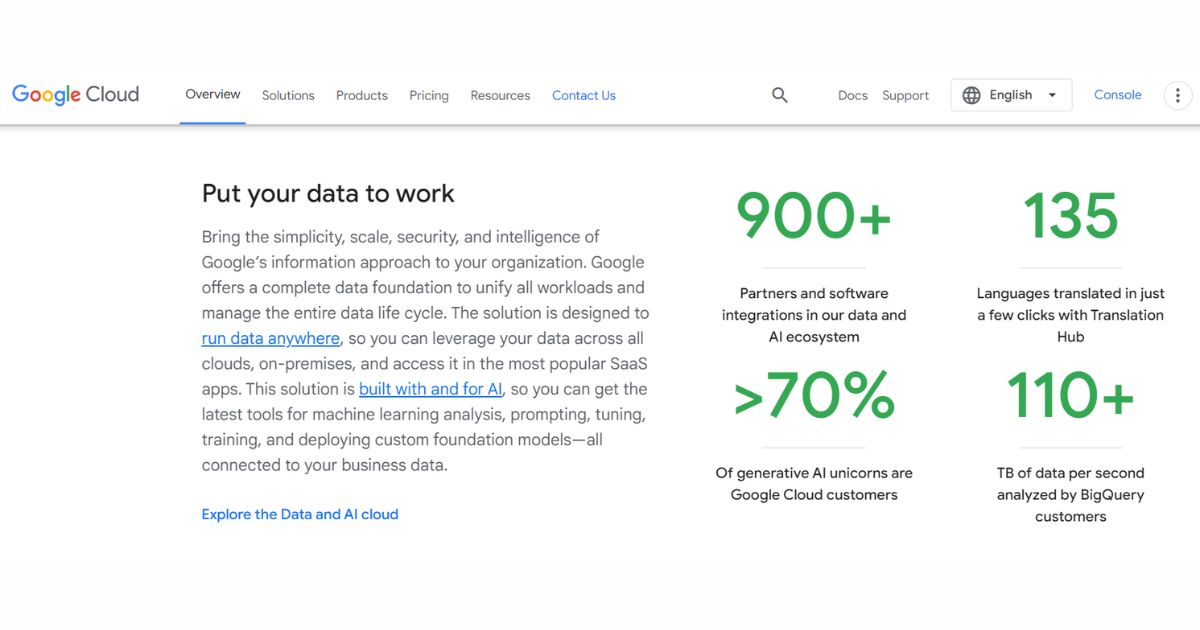Select Explore the Data and AI cloud
Image resolution: width=1200 pixels, height=630 pixels.
coord(299,514)
